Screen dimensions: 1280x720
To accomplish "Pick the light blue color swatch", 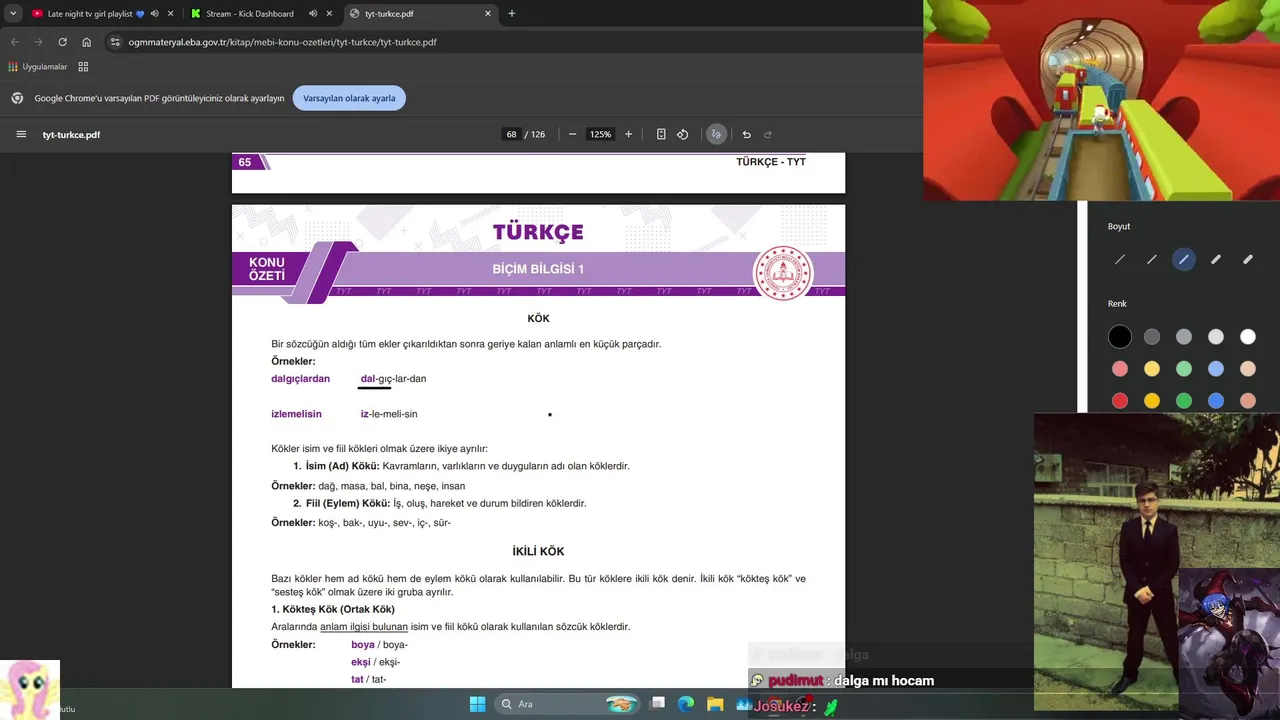I will tap(1216, 369).
